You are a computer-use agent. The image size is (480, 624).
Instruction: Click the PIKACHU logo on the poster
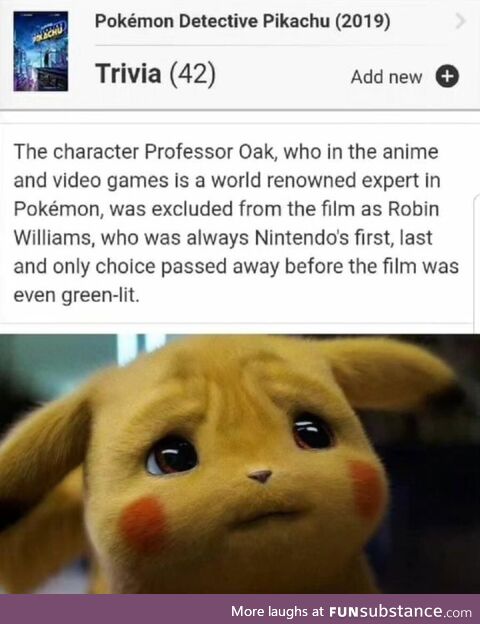[48, 37]
